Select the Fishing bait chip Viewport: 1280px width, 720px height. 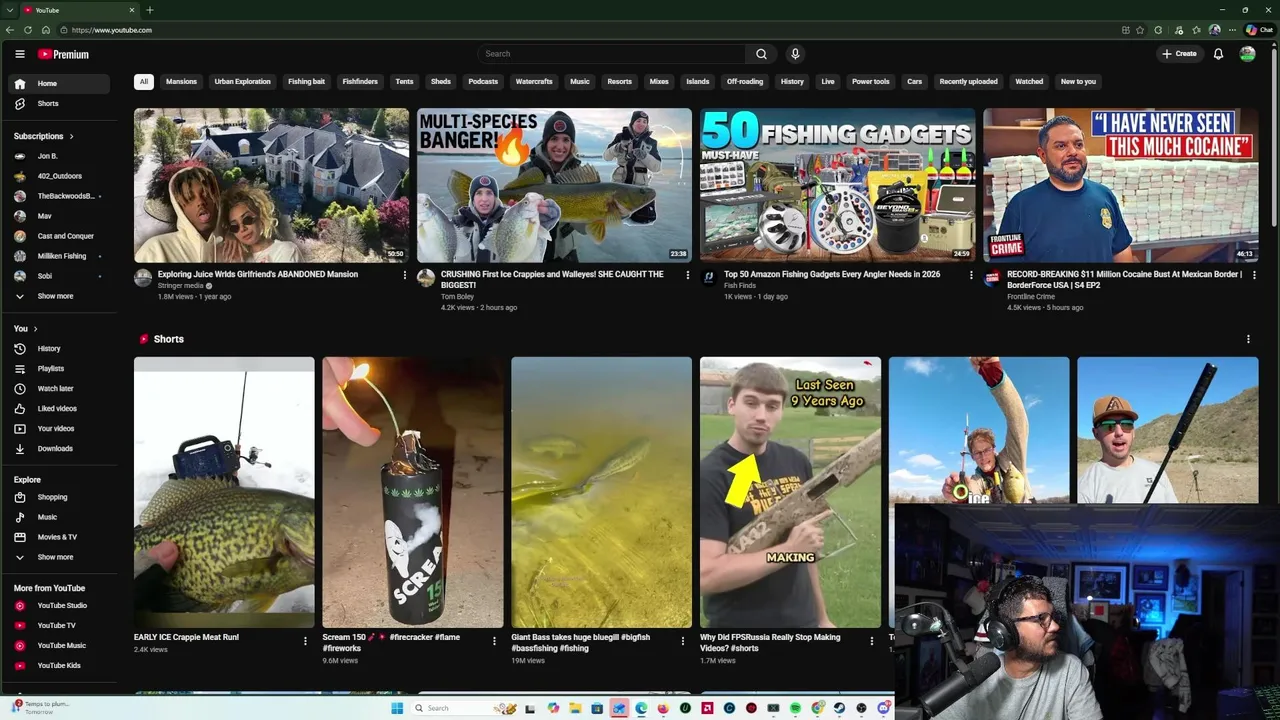[306, 82]
